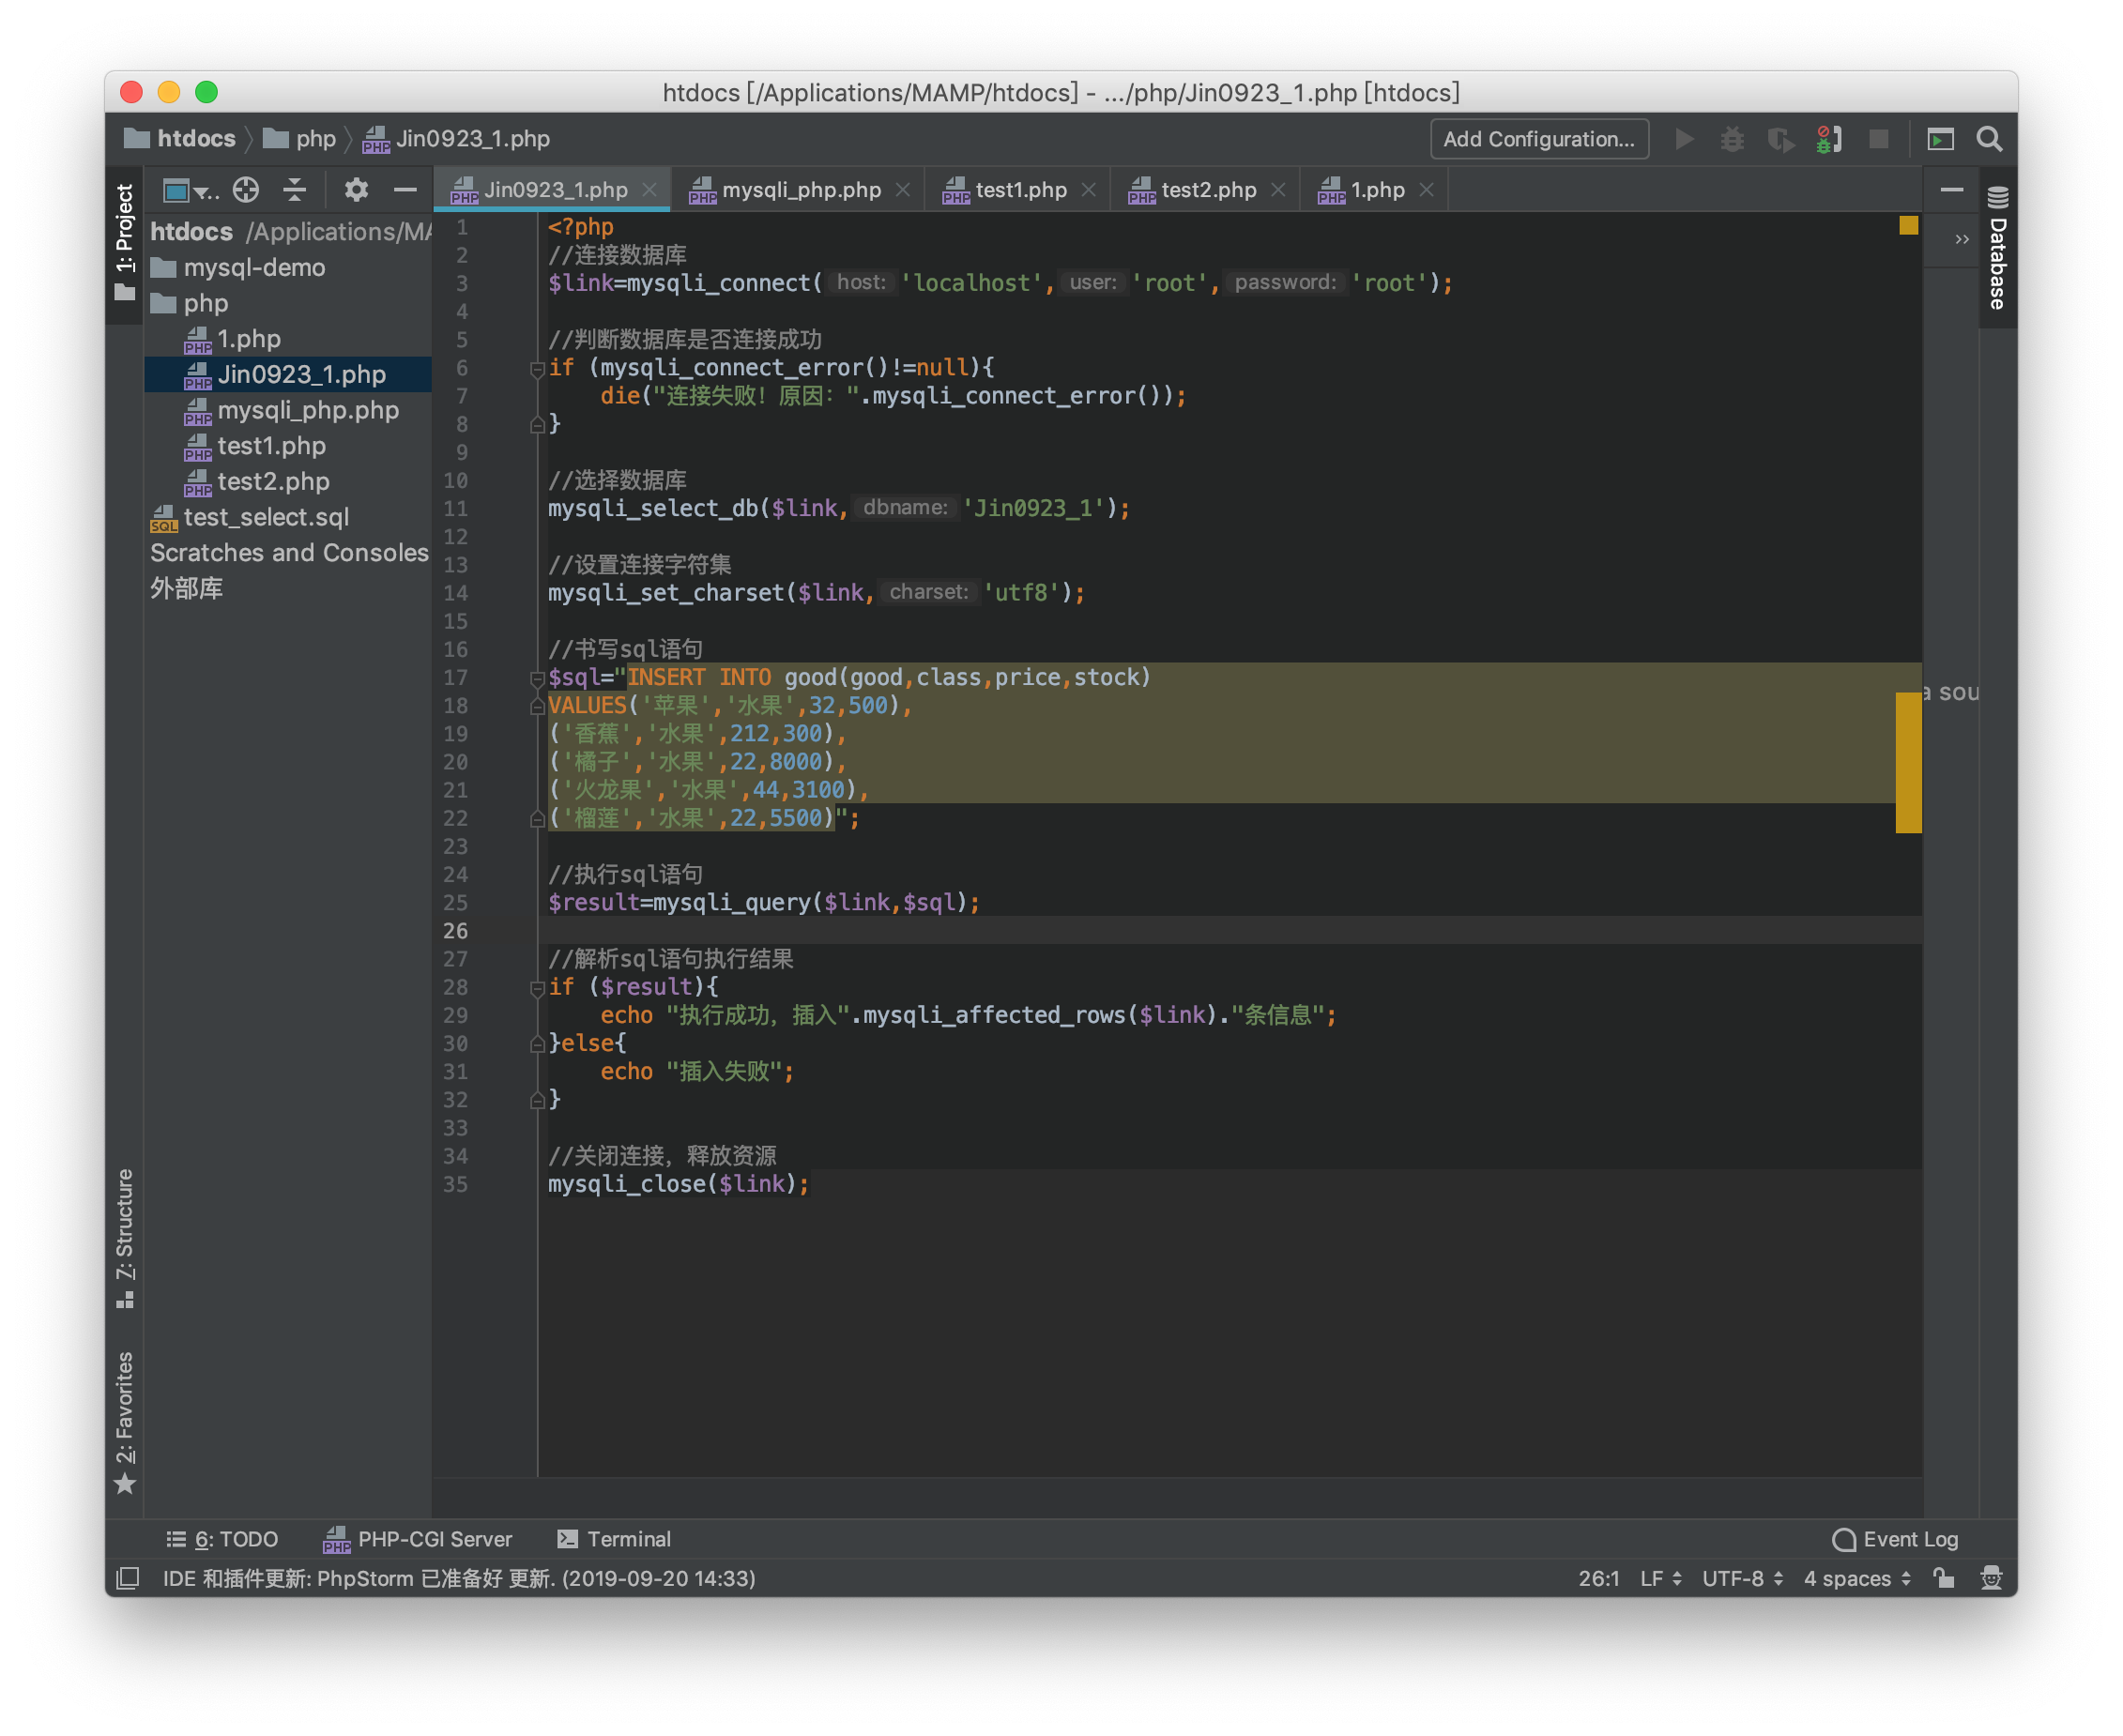Click Jin0923_1.php breadcrumb in navigation bar
Screen dimensions: 2123x1736
(457, 139)
